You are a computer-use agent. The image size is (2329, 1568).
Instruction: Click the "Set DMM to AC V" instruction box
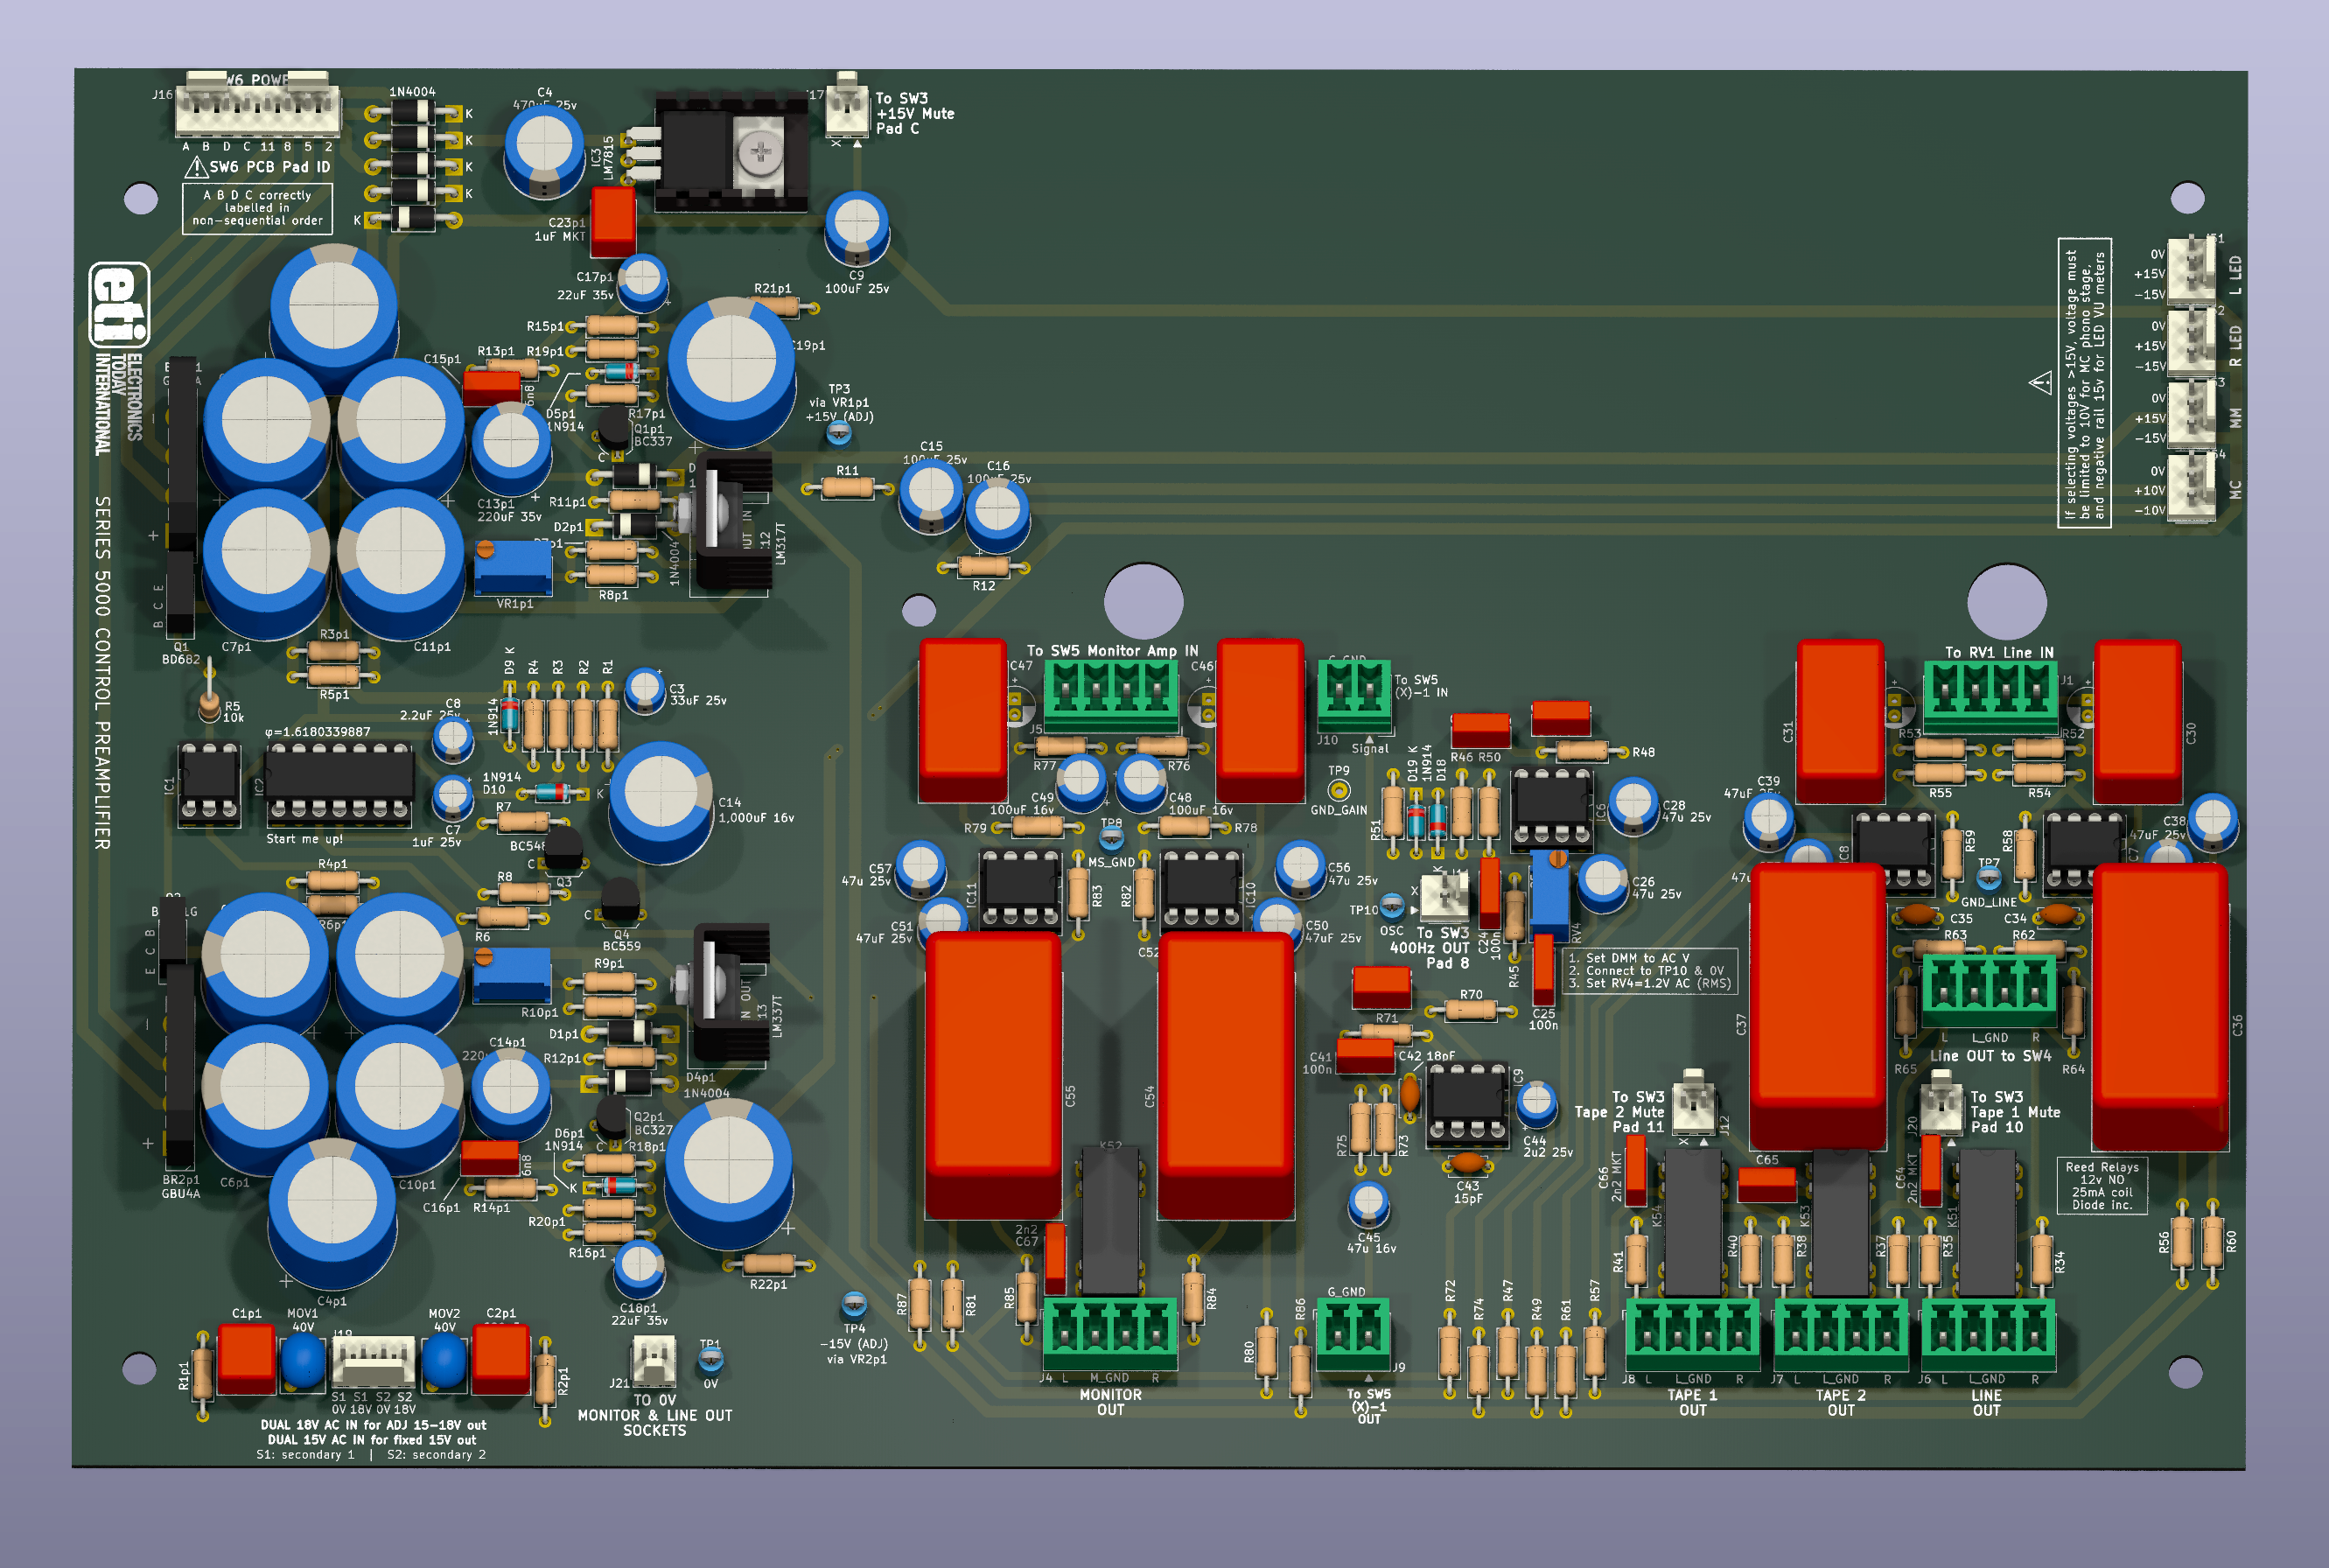[x=1649, y=971]
